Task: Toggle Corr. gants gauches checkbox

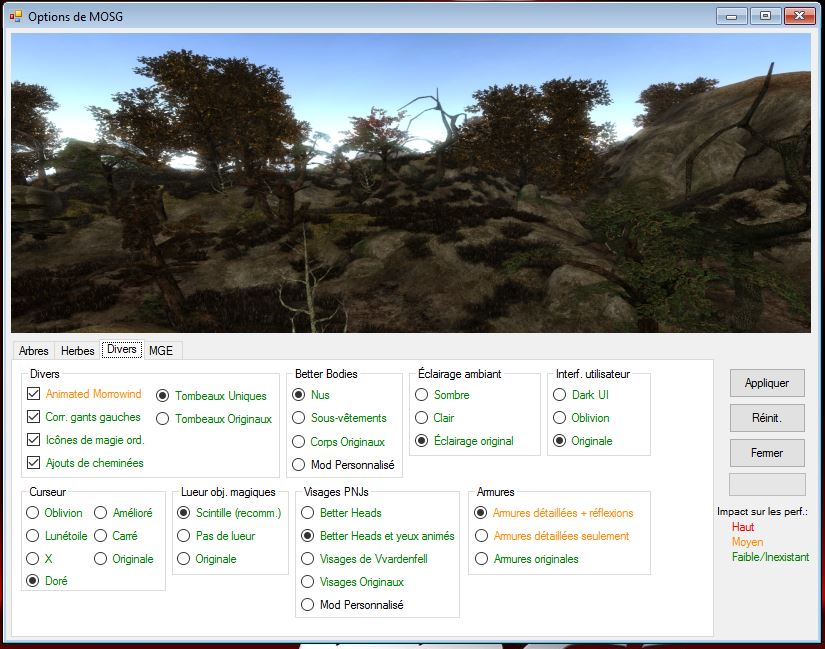Action: (x=34, y=417)
